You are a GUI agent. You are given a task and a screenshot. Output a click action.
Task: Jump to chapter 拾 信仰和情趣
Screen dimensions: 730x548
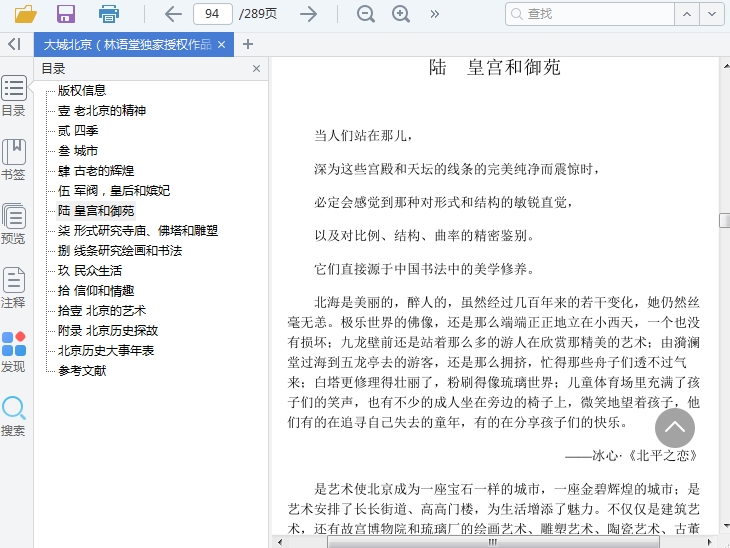click(96, 291)
